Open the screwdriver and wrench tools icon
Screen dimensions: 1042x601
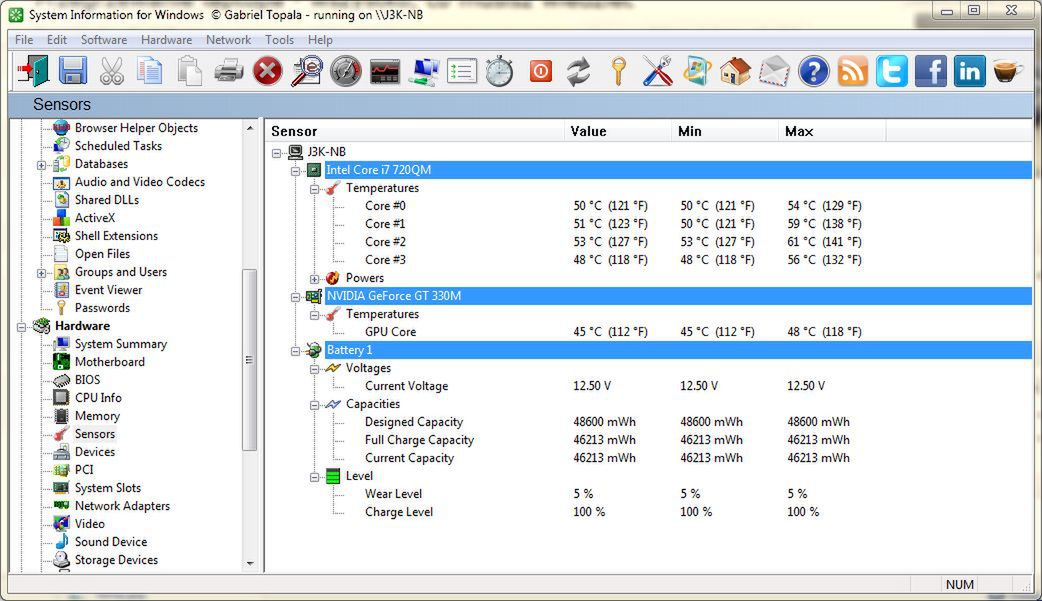(657, 71)
